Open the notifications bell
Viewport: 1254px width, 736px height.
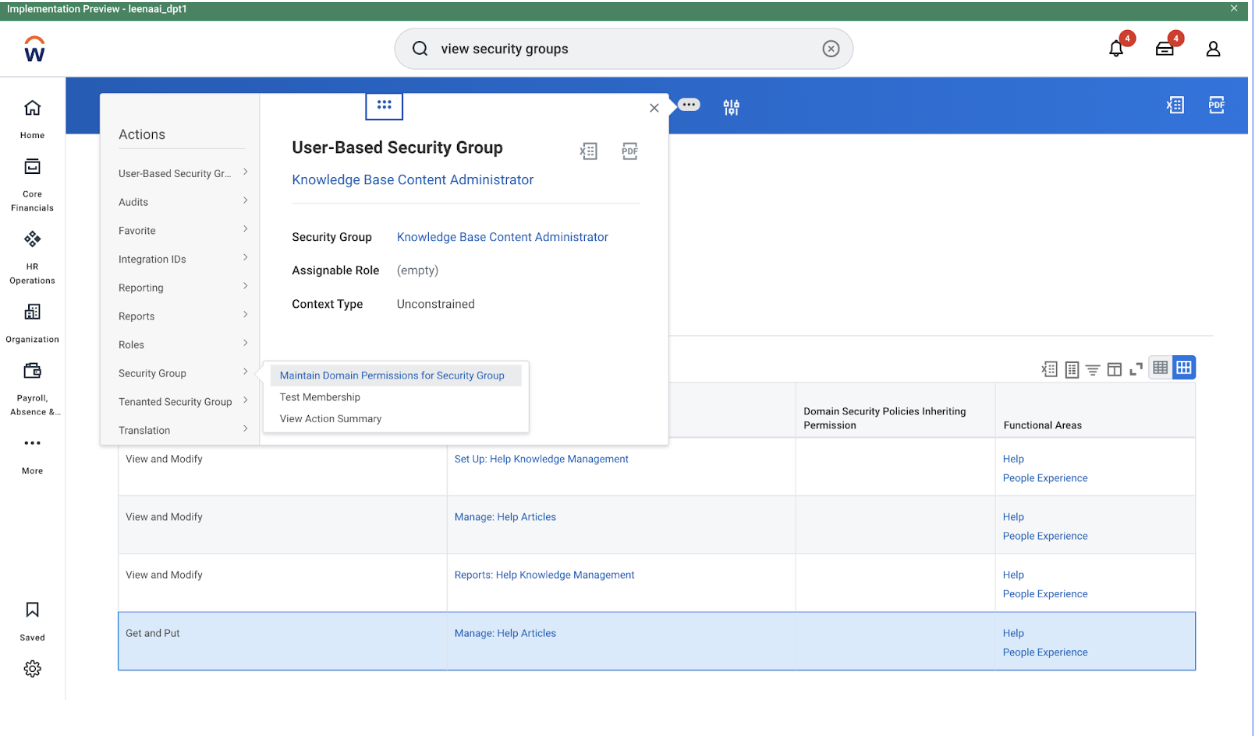[x=1117, y=48]
